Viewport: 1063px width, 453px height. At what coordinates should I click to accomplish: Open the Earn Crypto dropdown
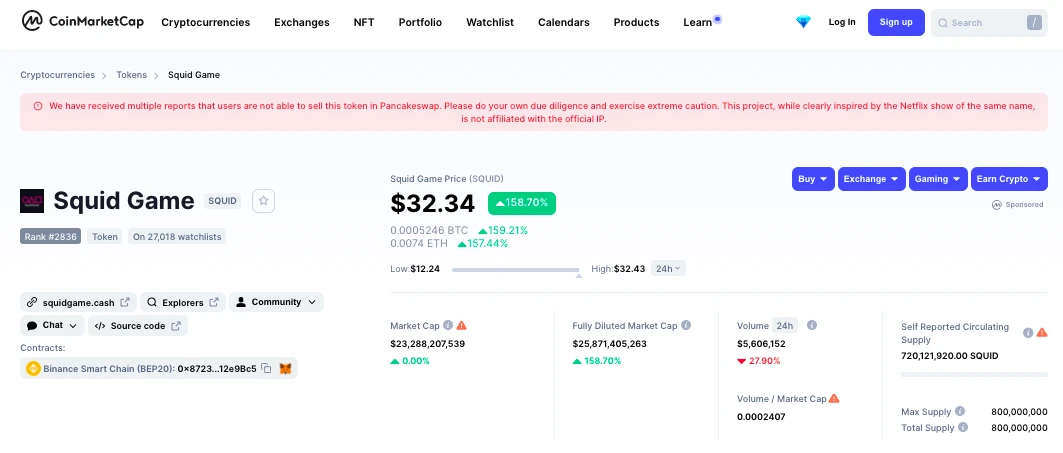click(1009, 179)
